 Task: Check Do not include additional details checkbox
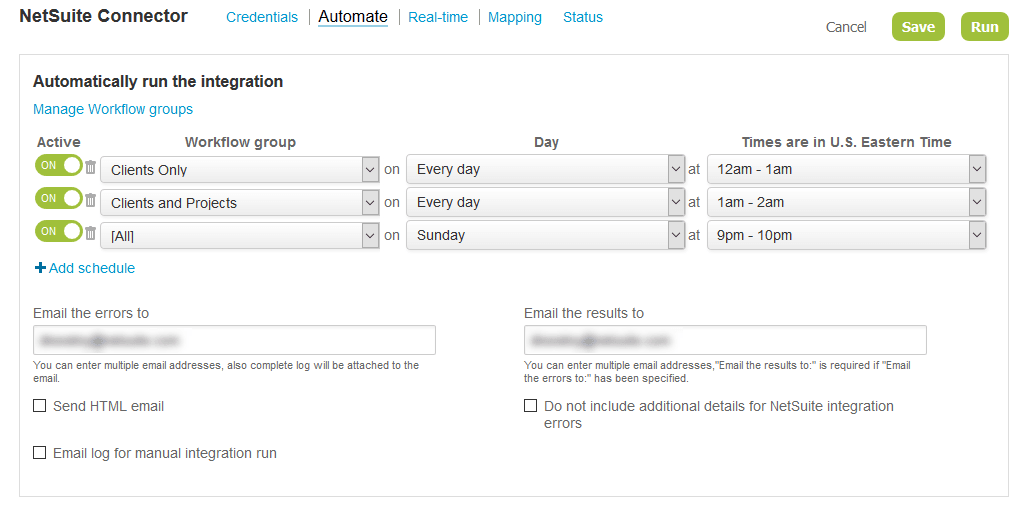tap(530, 406)
